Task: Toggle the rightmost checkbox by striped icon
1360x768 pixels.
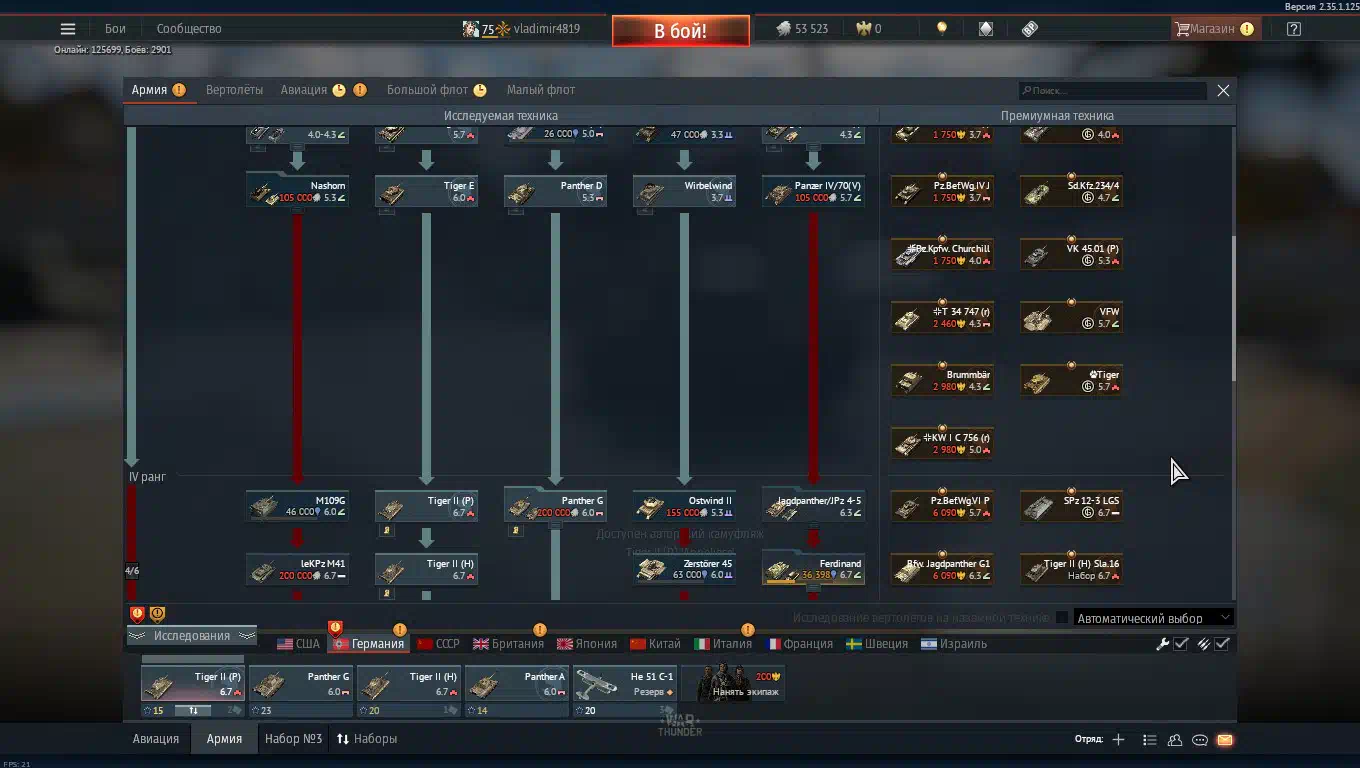Action: pos(1222,644)
